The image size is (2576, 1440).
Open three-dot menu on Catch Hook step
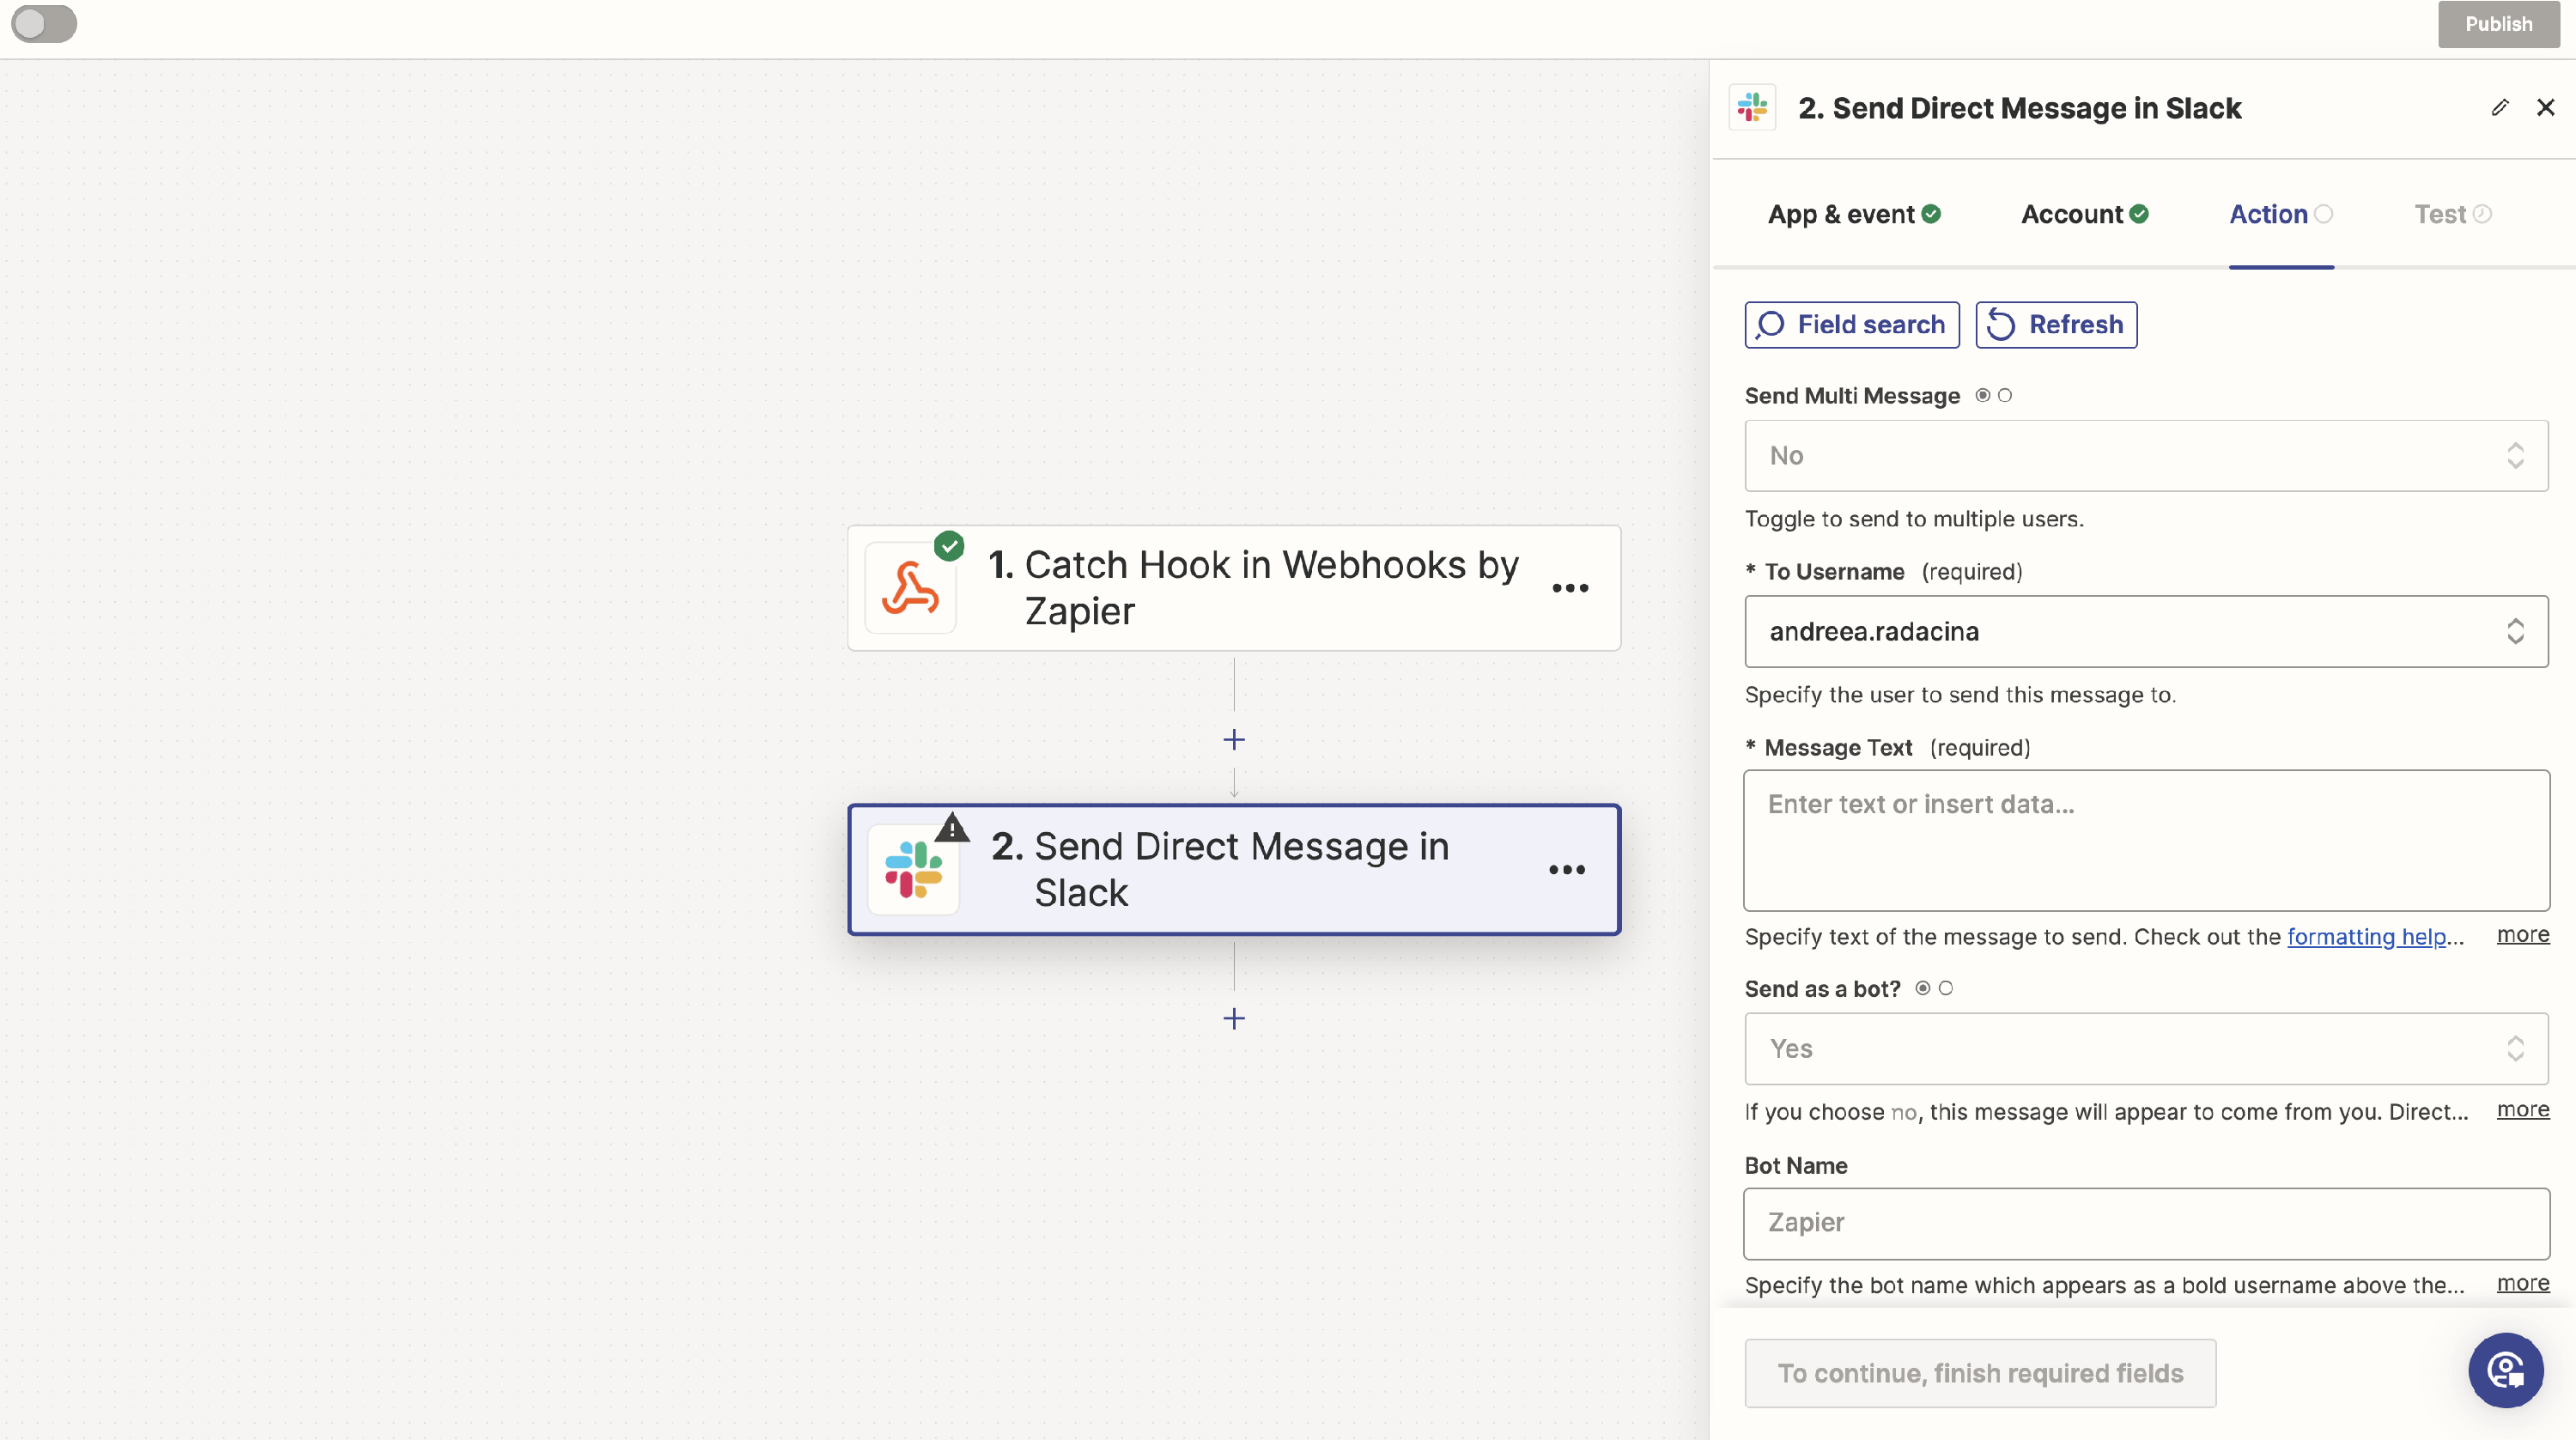pyautogui.click(x=1570, y=588)
